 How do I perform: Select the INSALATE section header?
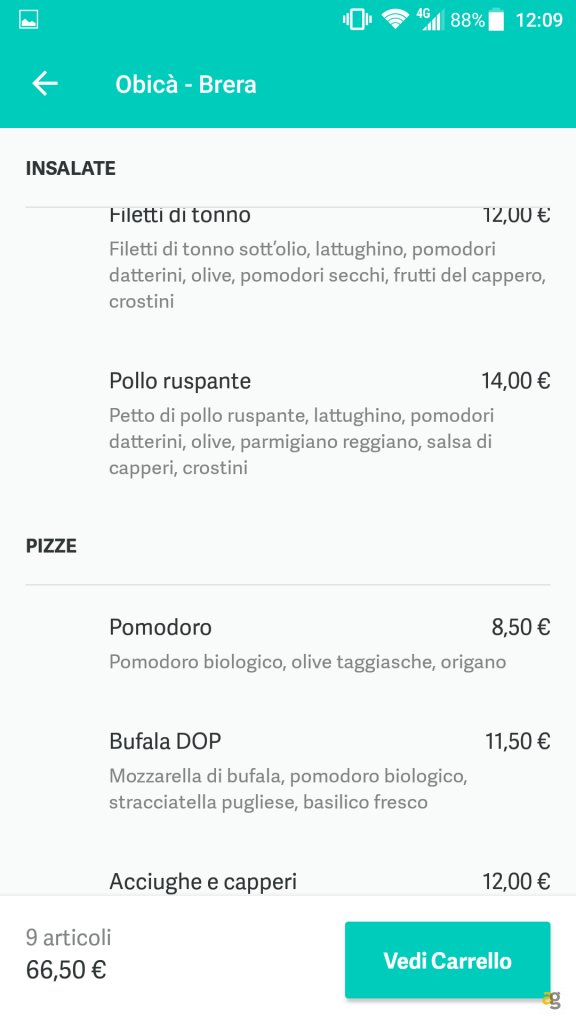pyautogui.click(x=70, y=168)
